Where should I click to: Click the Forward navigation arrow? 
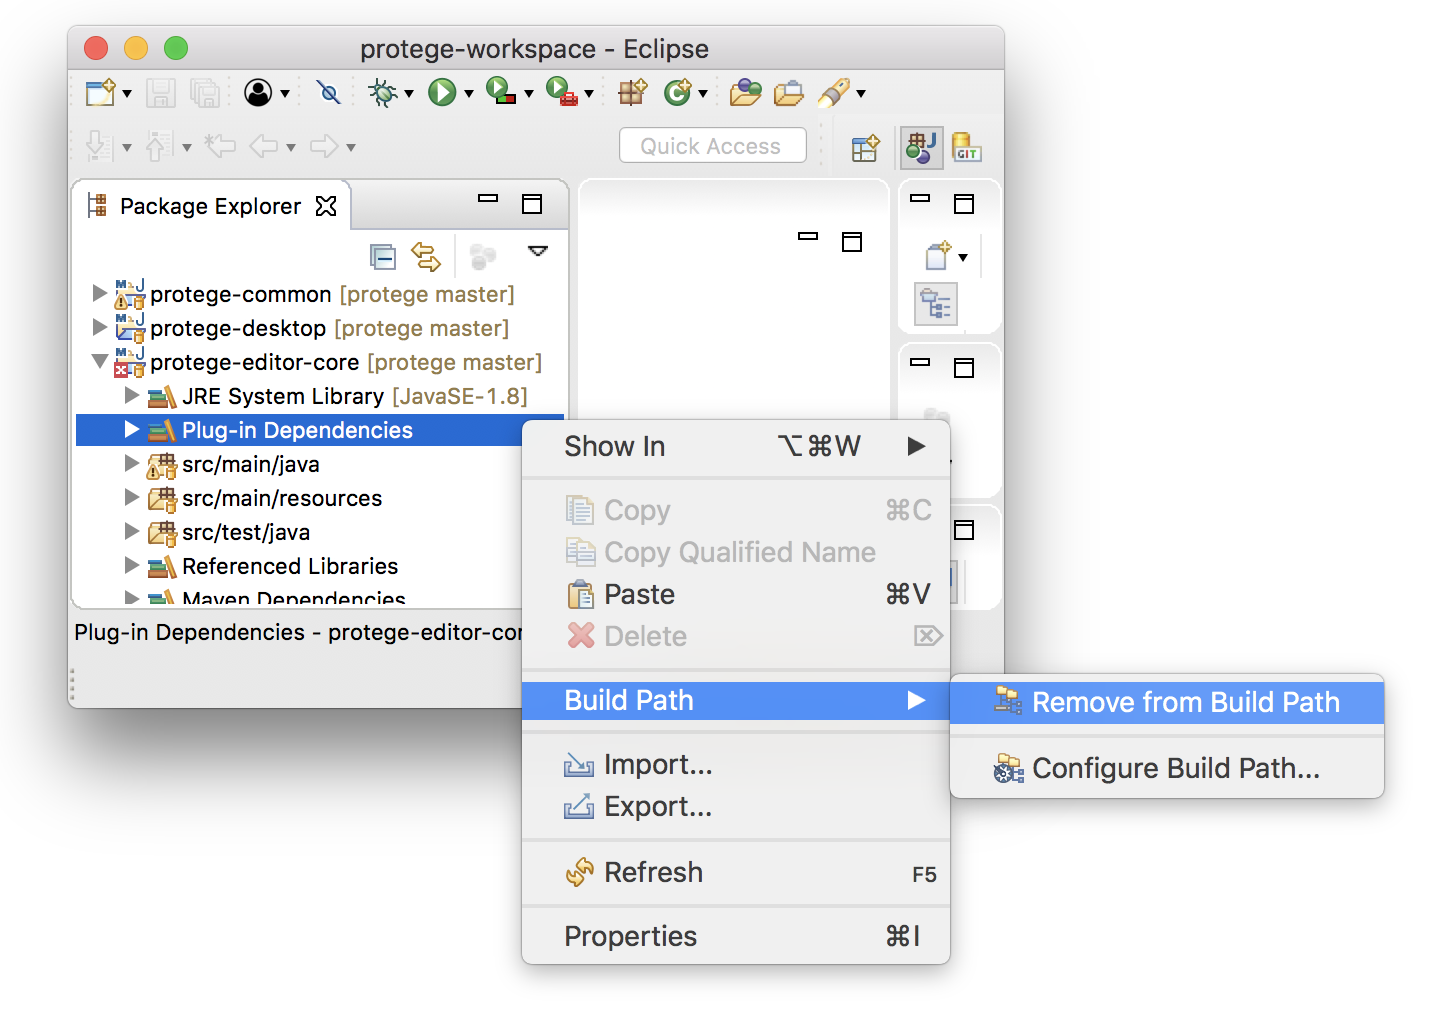pos(324,147)
